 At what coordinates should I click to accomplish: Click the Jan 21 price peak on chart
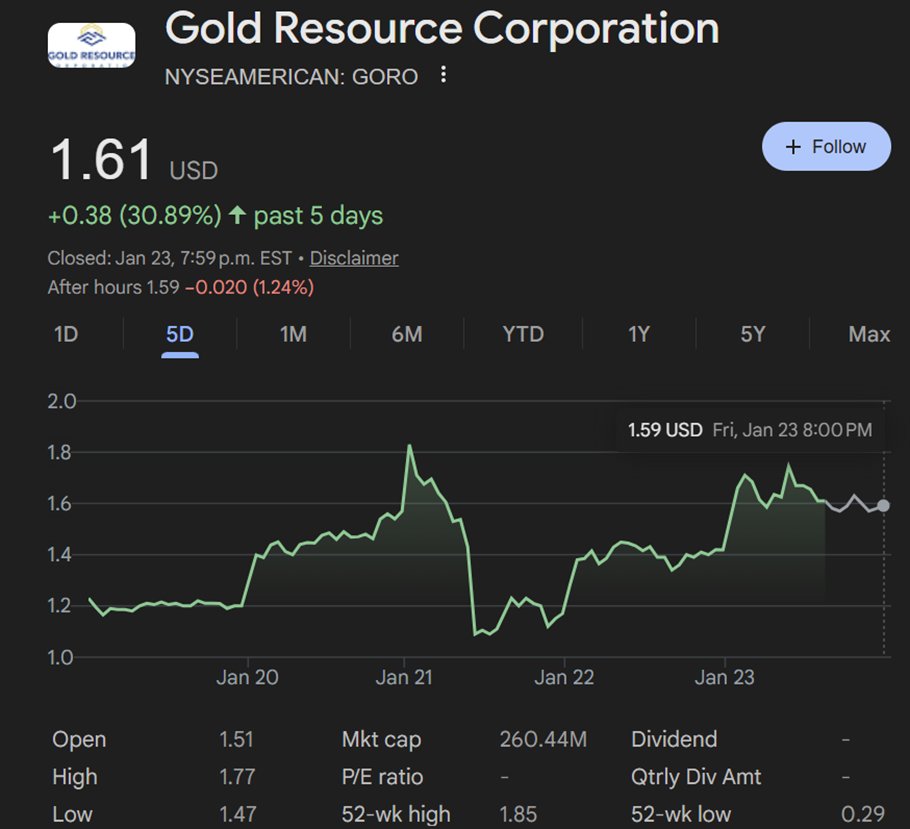click(x=410, y=446)
